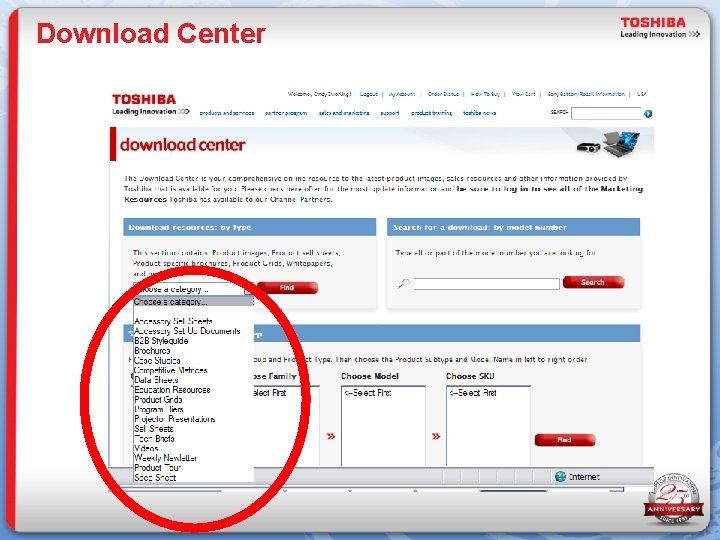Click the Choose SKU list box
The image size is (720, 540).
[488, 426]
